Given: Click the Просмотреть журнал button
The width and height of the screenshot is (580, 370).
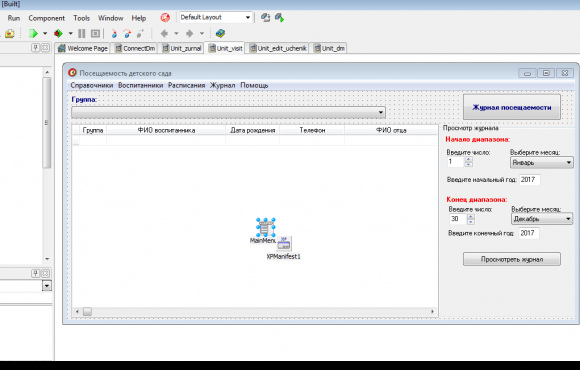Looking at the screenshot, I should click(512, 259).
